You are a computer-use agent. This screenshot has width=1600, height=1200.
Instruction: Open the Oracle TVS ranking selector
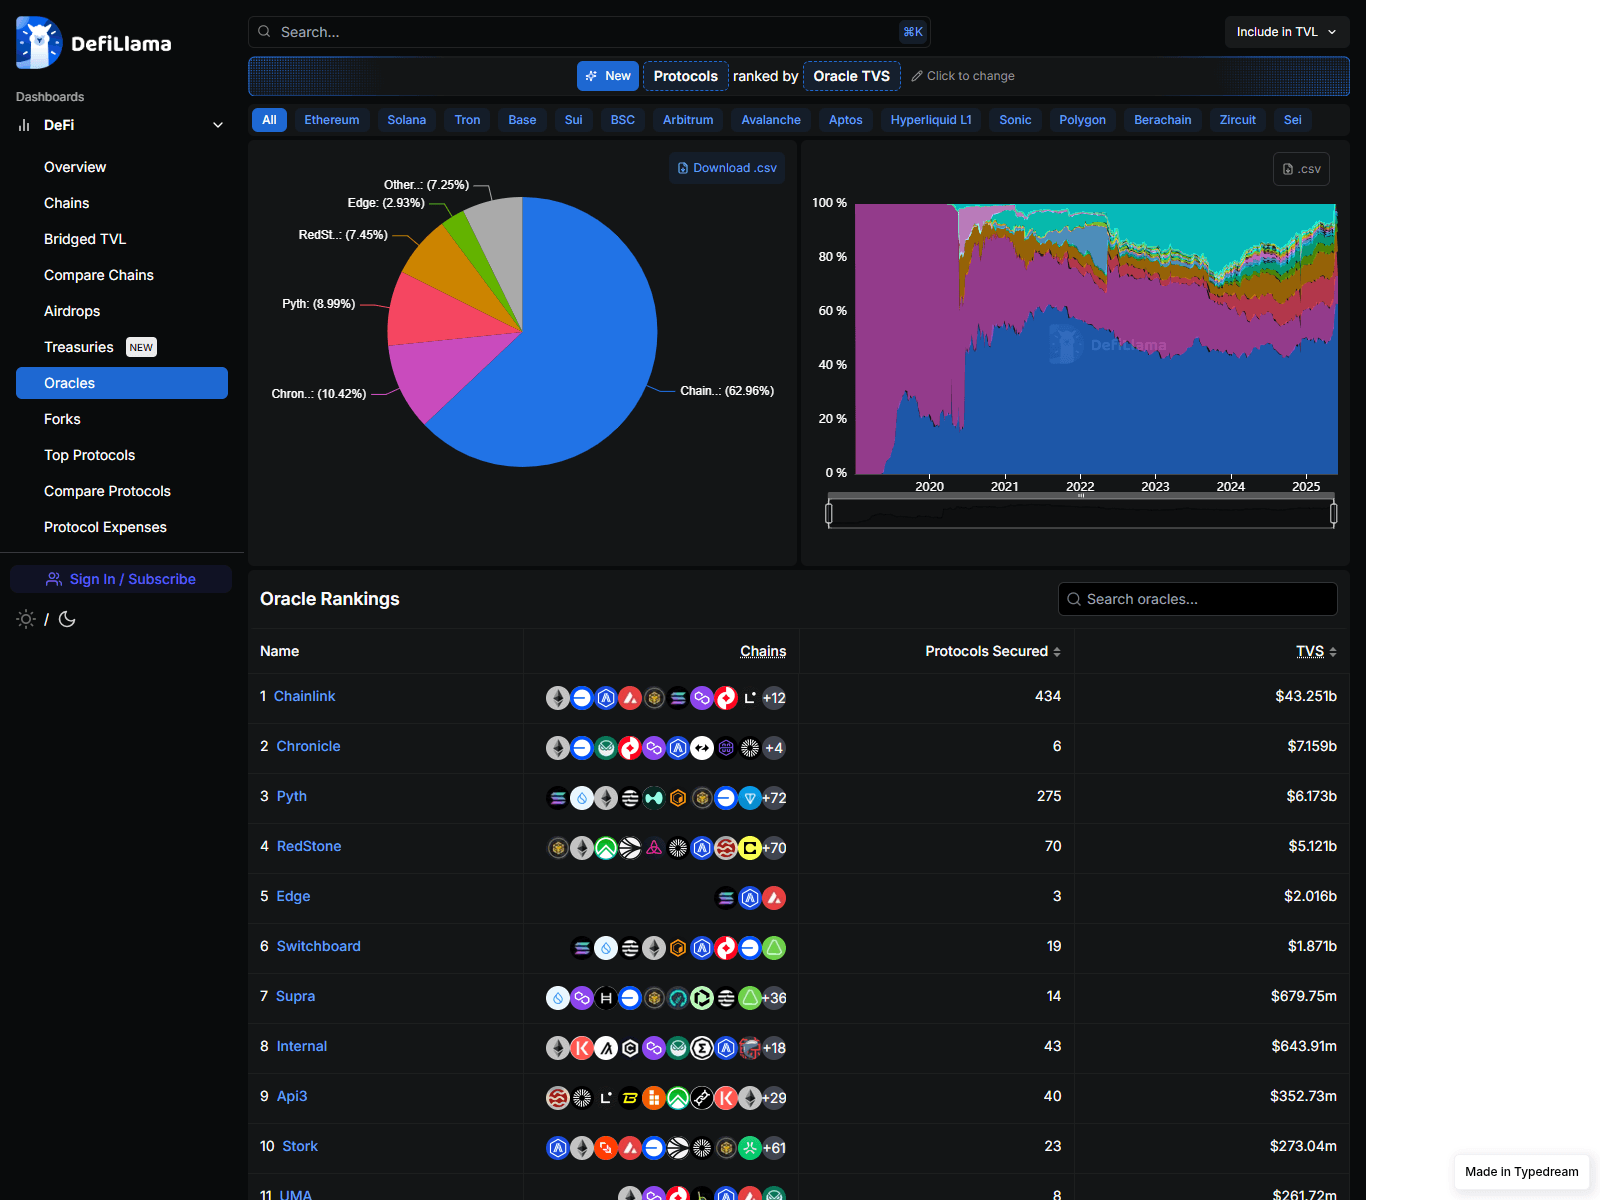coord(852,76)
